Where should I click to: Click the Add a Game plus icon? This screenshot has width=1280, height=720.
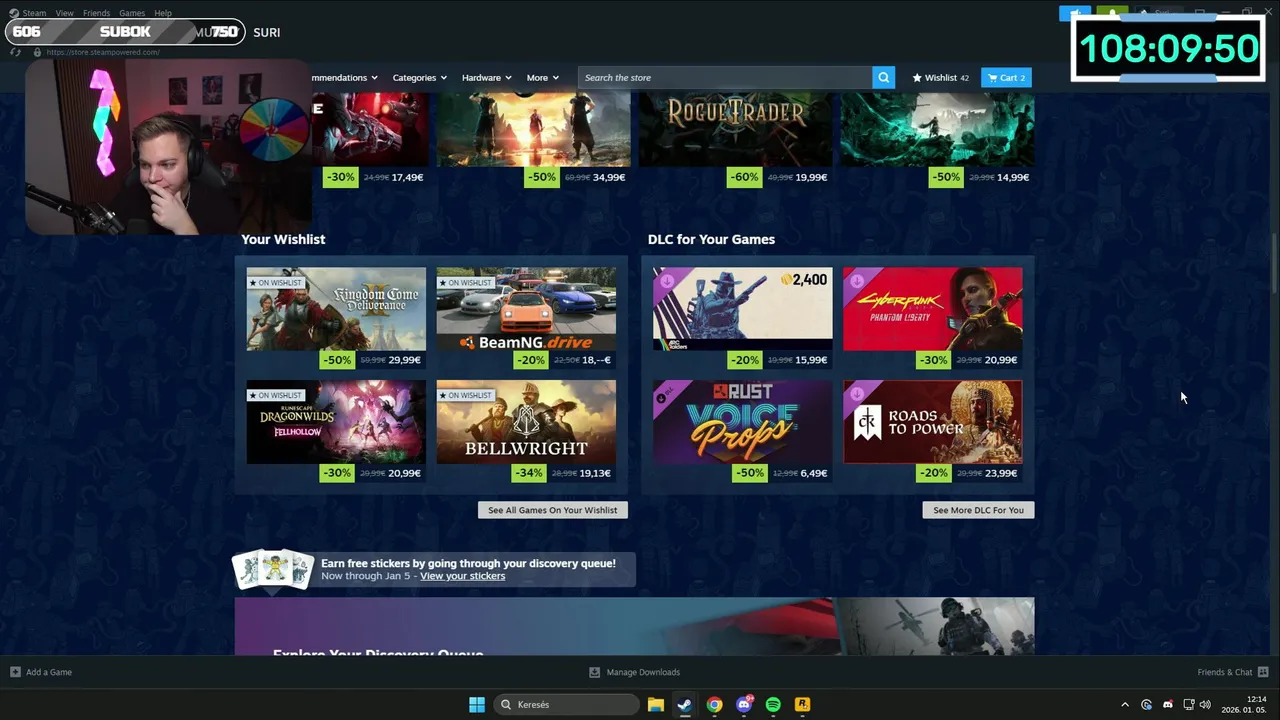click(15, 672)
